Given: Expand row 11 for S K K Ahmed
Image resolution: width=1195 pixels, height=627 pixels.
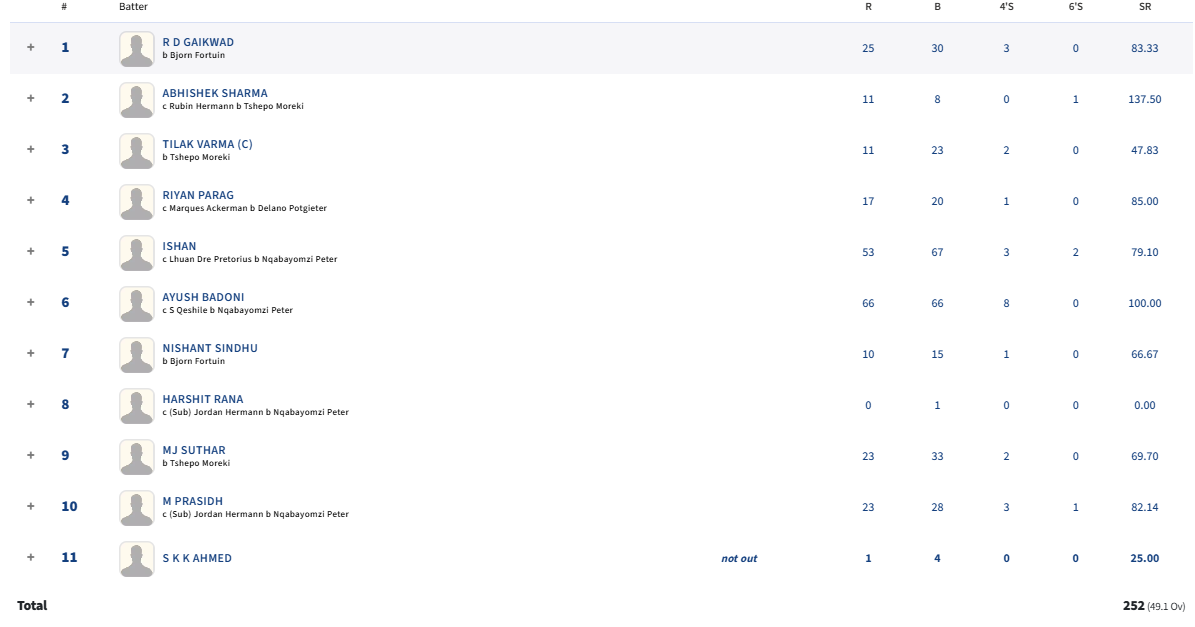Looking at the screenshot, I should pos(30,557).
